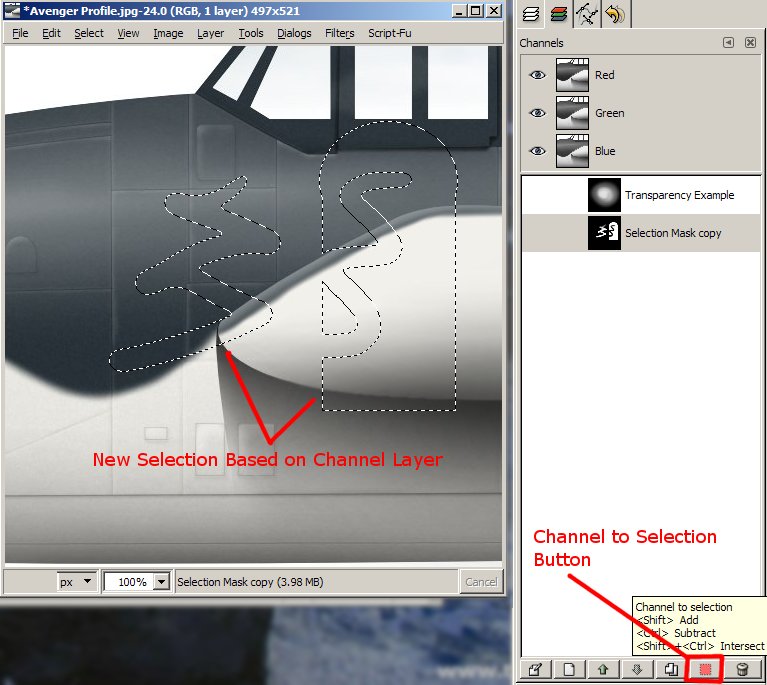The width and height of the screenshot is (767, 685).
Task: Open the File menu
Action: (x=20, y=33)
